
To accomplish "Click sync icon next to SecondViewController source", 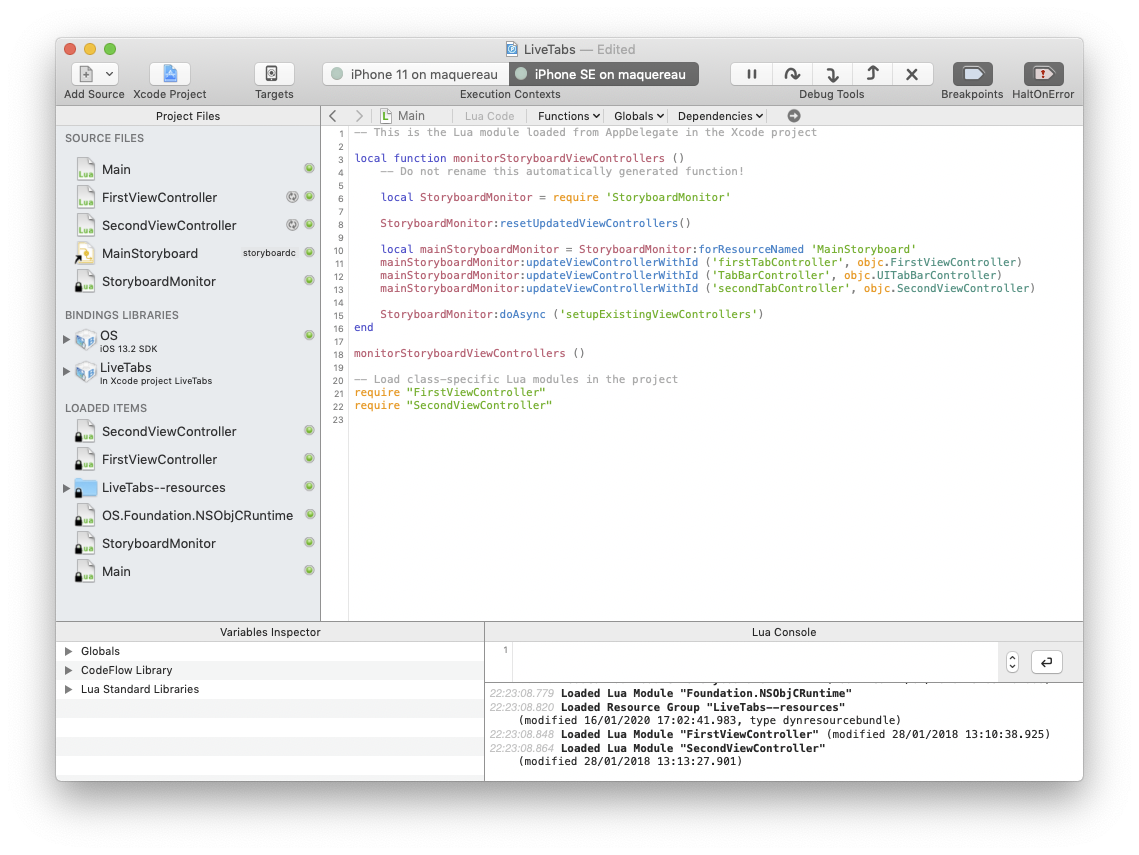I will tap(292, 225).
